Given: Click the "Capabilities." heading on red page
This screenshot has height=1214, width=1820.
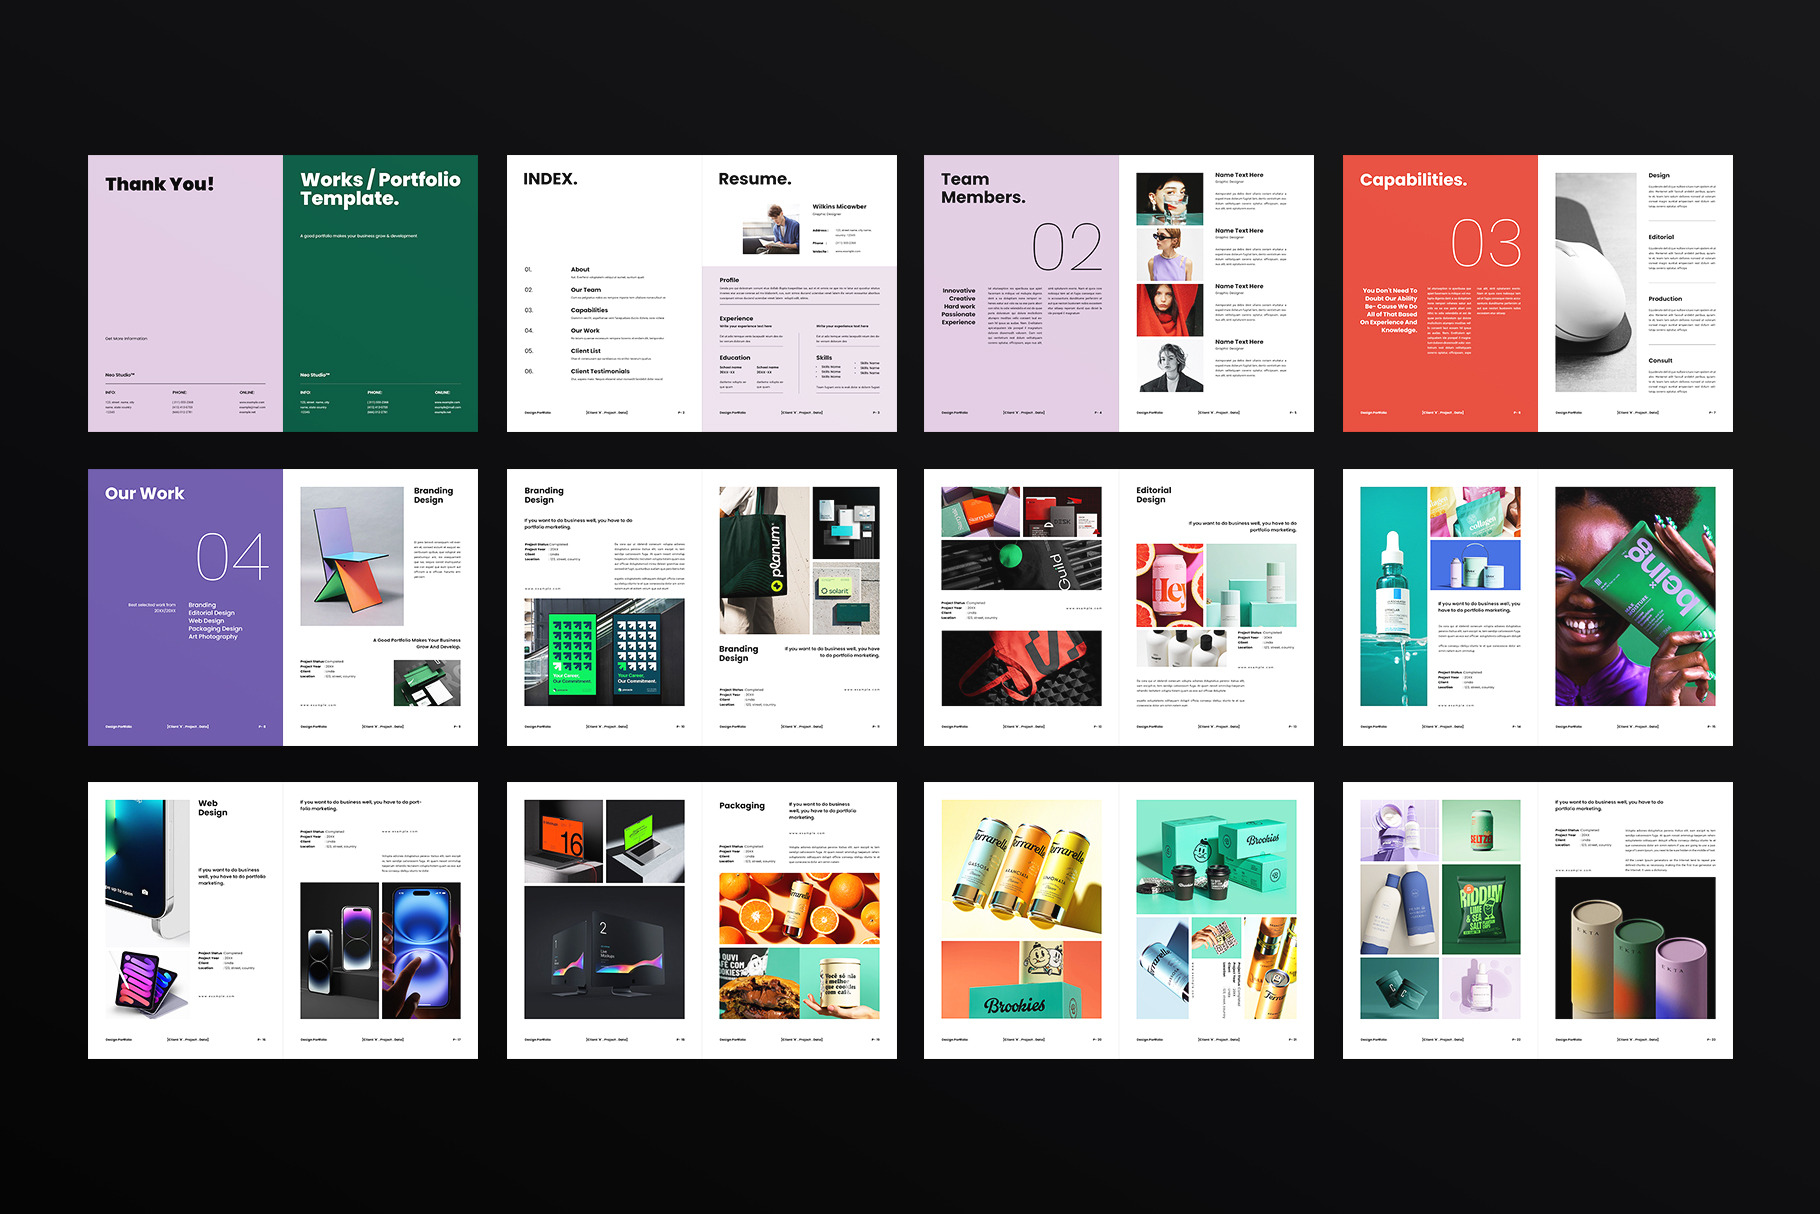Looking at the screenshot, I should 1412,180.
